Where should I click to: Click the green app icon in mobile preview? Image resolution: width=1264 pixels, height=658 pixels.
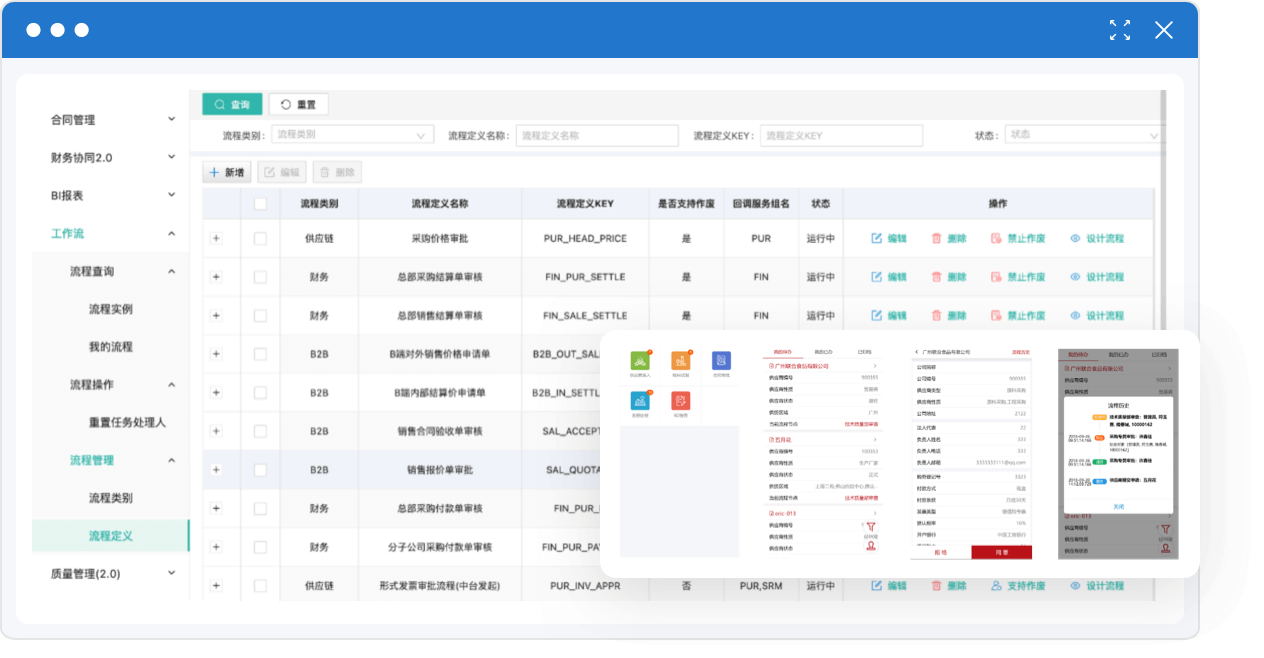[640, 361]
